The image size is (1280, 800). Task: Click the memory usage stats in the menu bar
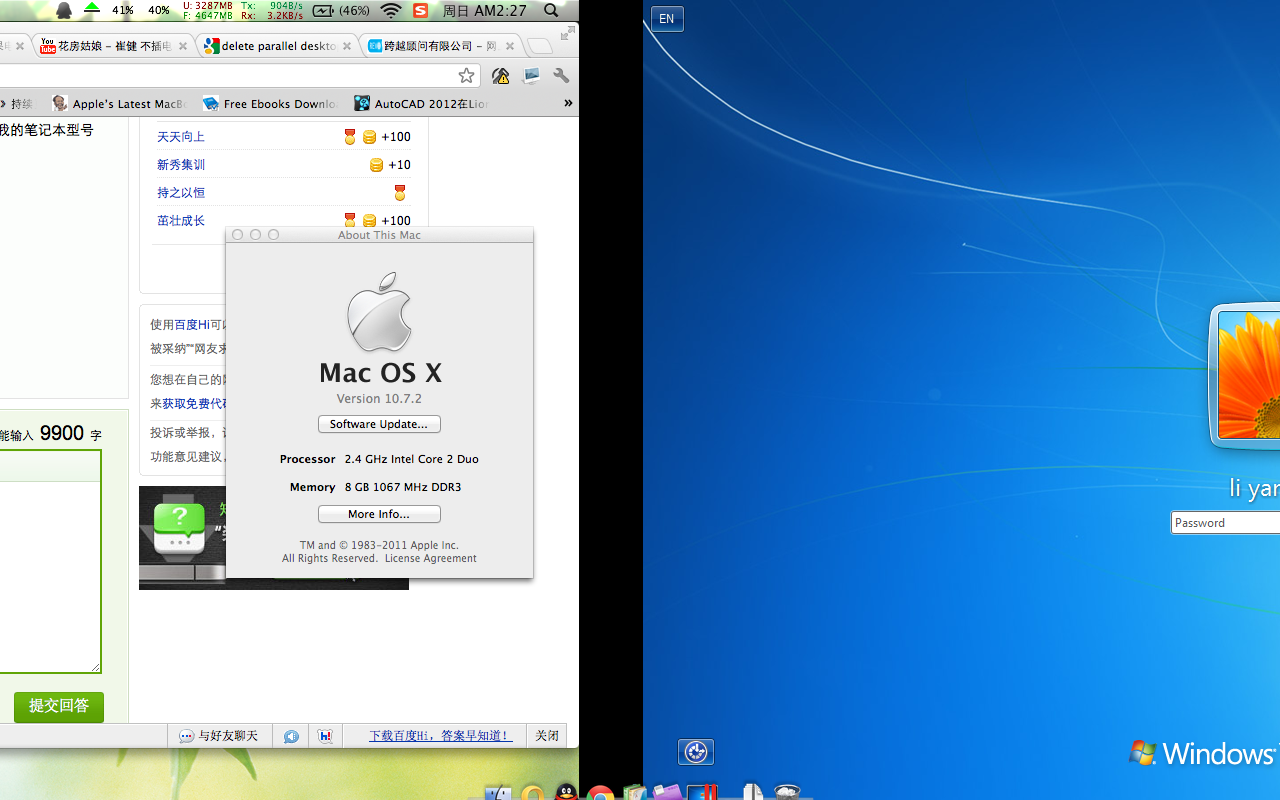point(208,10)
